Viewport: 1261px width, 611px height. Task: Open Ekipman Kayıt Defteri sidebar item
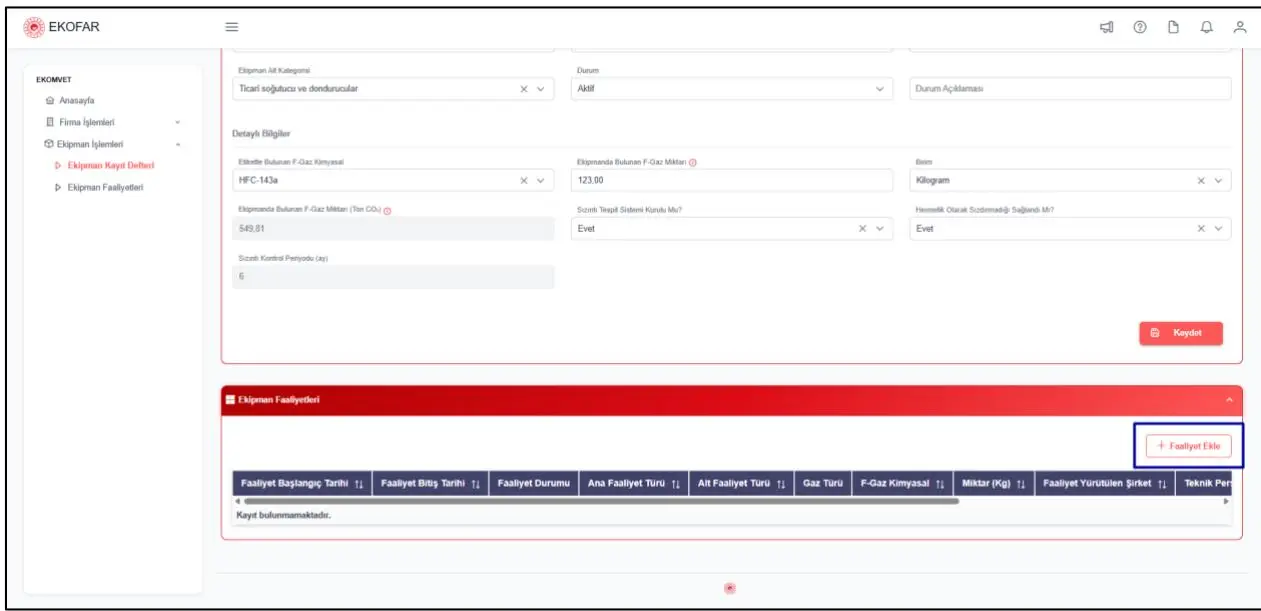[x=110, y=165]
